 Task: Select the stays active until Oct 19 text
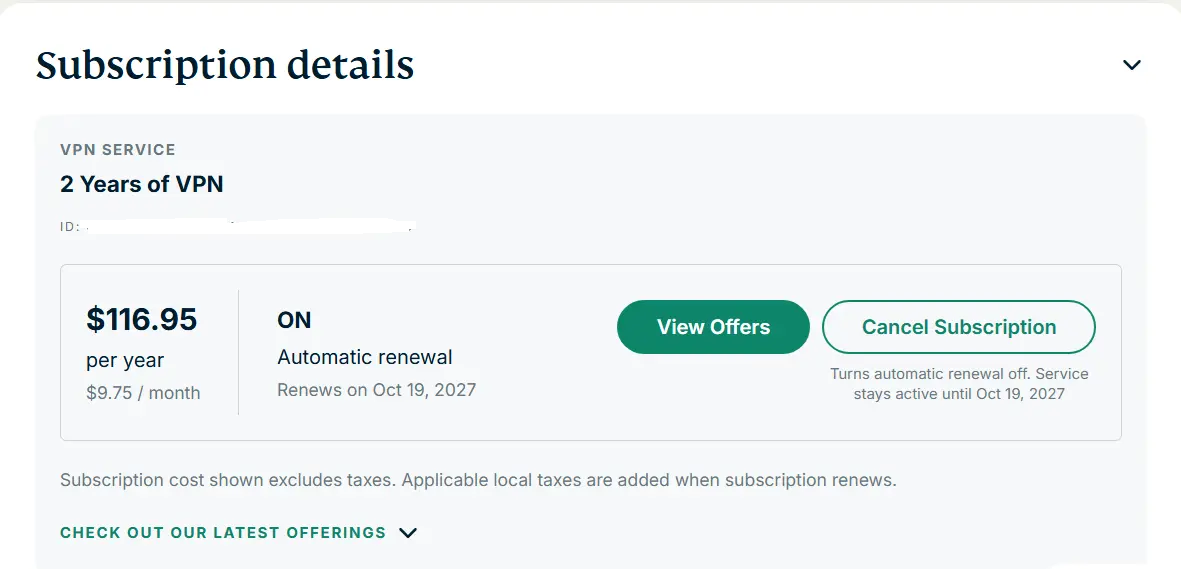[937, 393]
